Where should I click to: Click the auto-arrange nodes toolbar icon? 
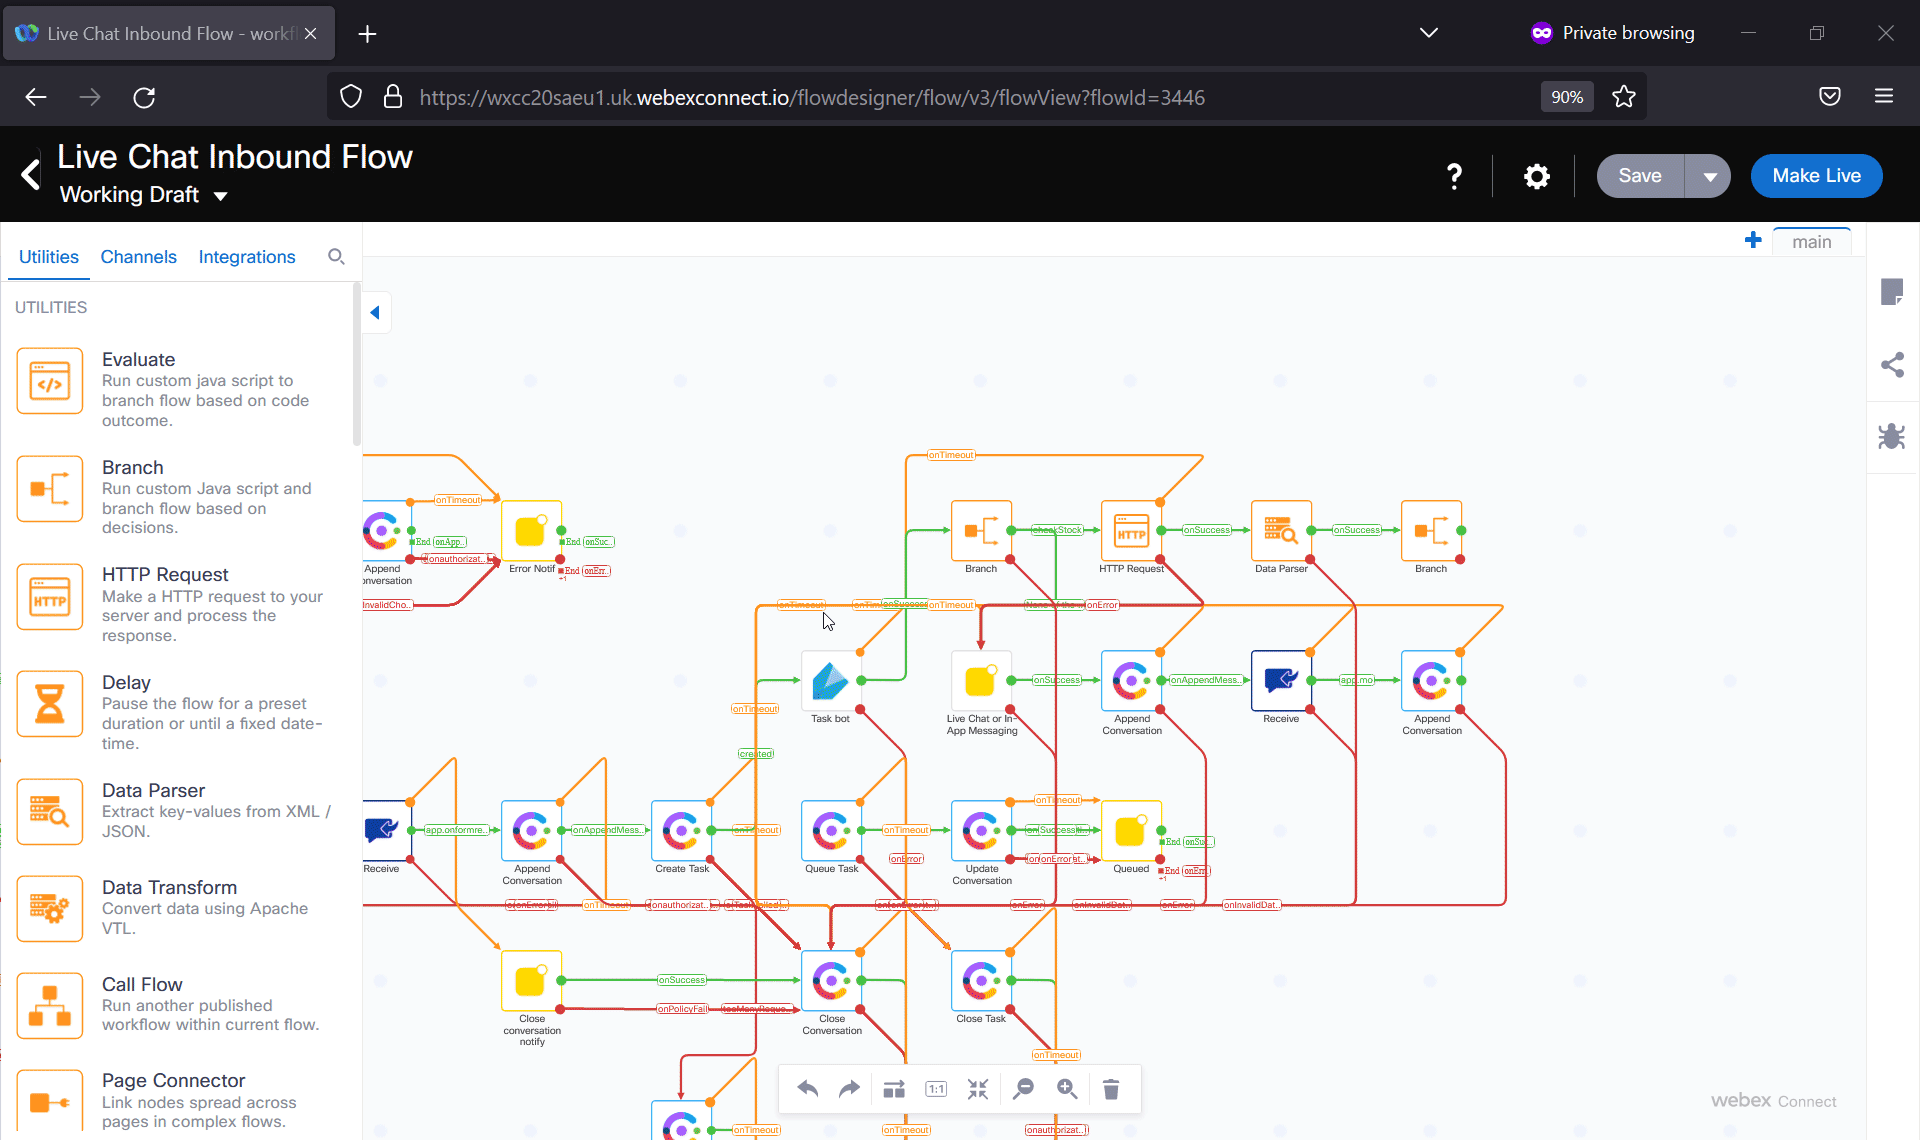[x=894, y=1089]
